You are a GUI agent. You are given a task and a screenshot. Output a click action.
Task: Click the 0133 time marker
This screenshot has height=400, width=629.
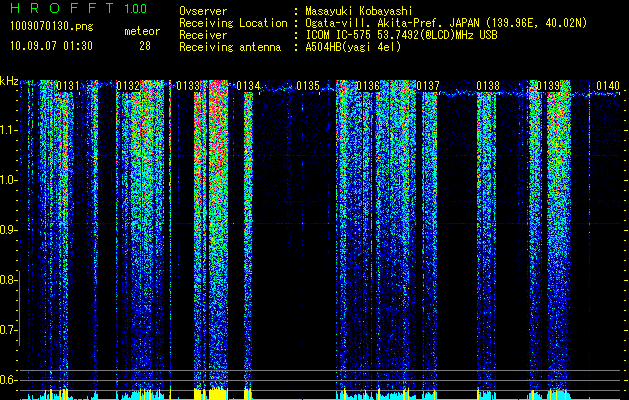(188, 86)
